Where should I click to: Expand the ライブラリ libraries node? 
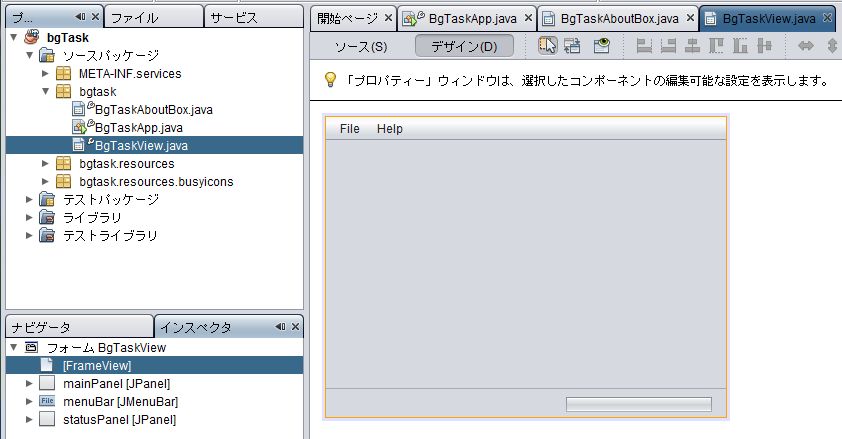tap(28, 217)
